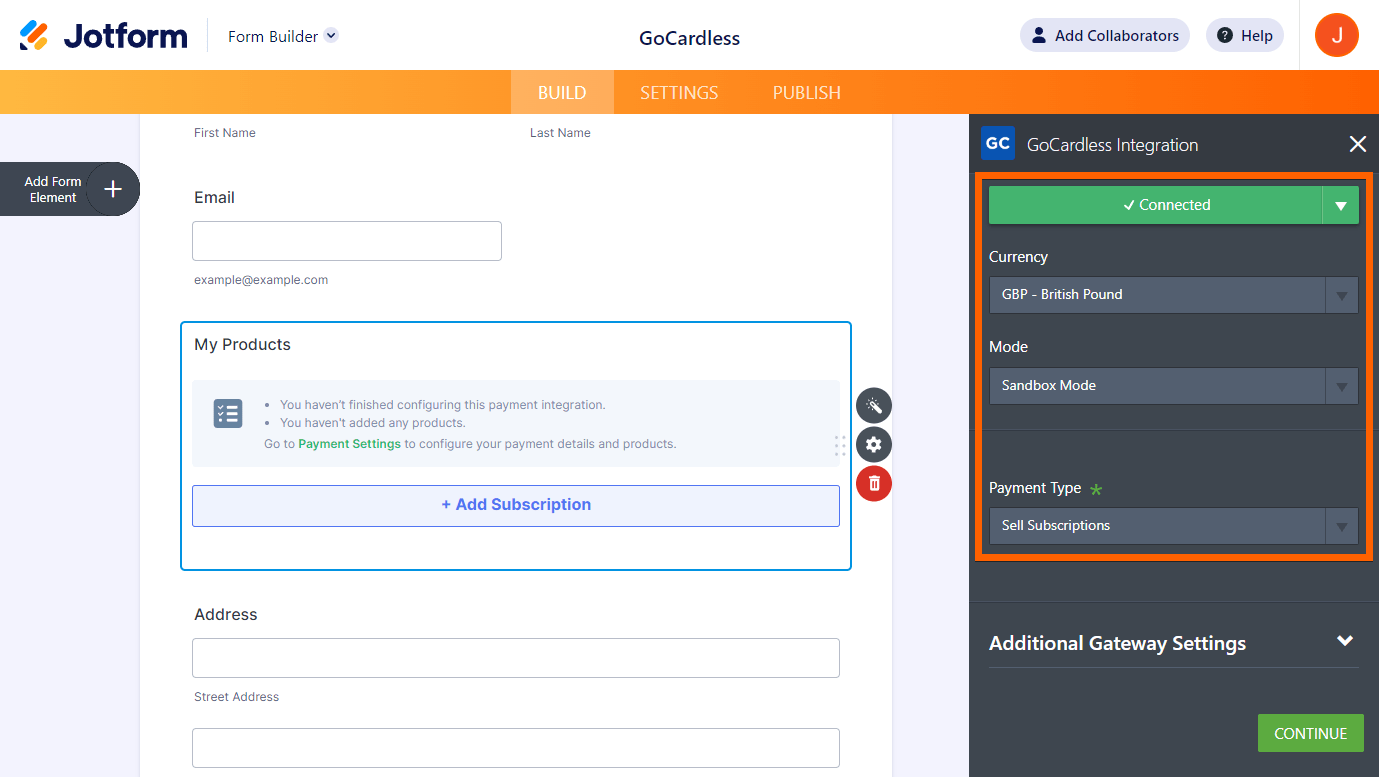Click the GoCardless form title
The image size is (1379, 777).
(x=690, y=39)
